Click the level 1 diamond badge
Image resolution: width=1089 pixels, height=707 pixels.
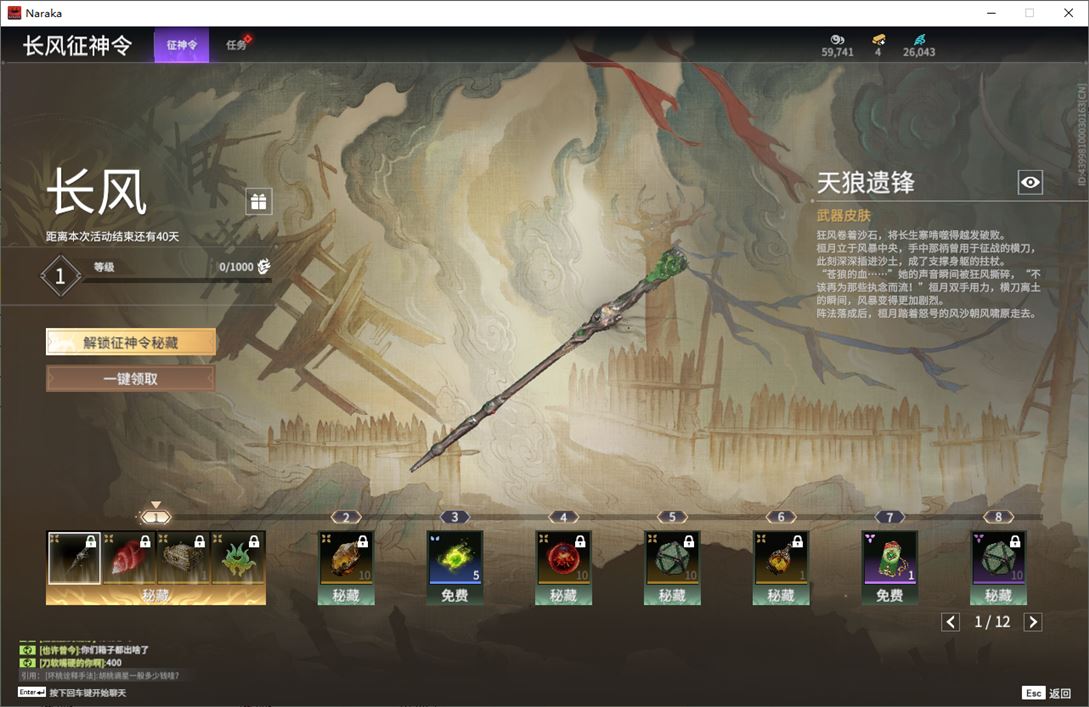coord(60,276)
